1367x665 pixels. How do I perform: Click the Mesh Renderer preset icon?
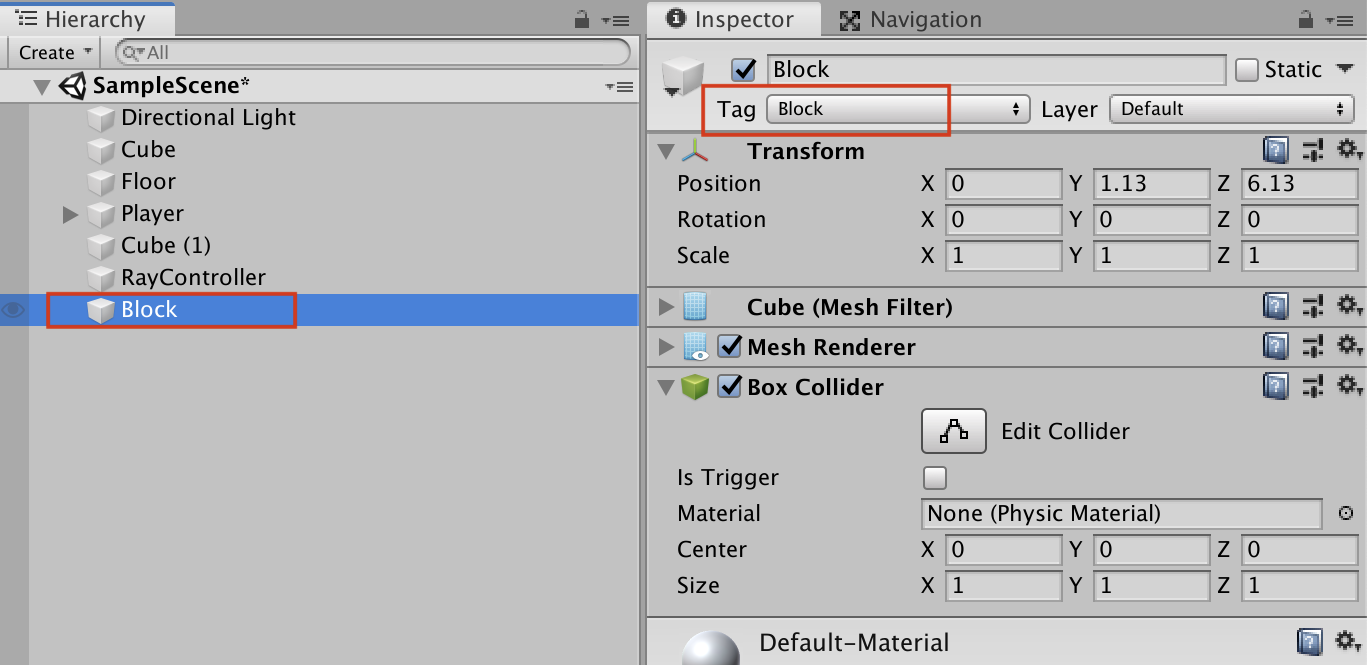pos(1312,347)
